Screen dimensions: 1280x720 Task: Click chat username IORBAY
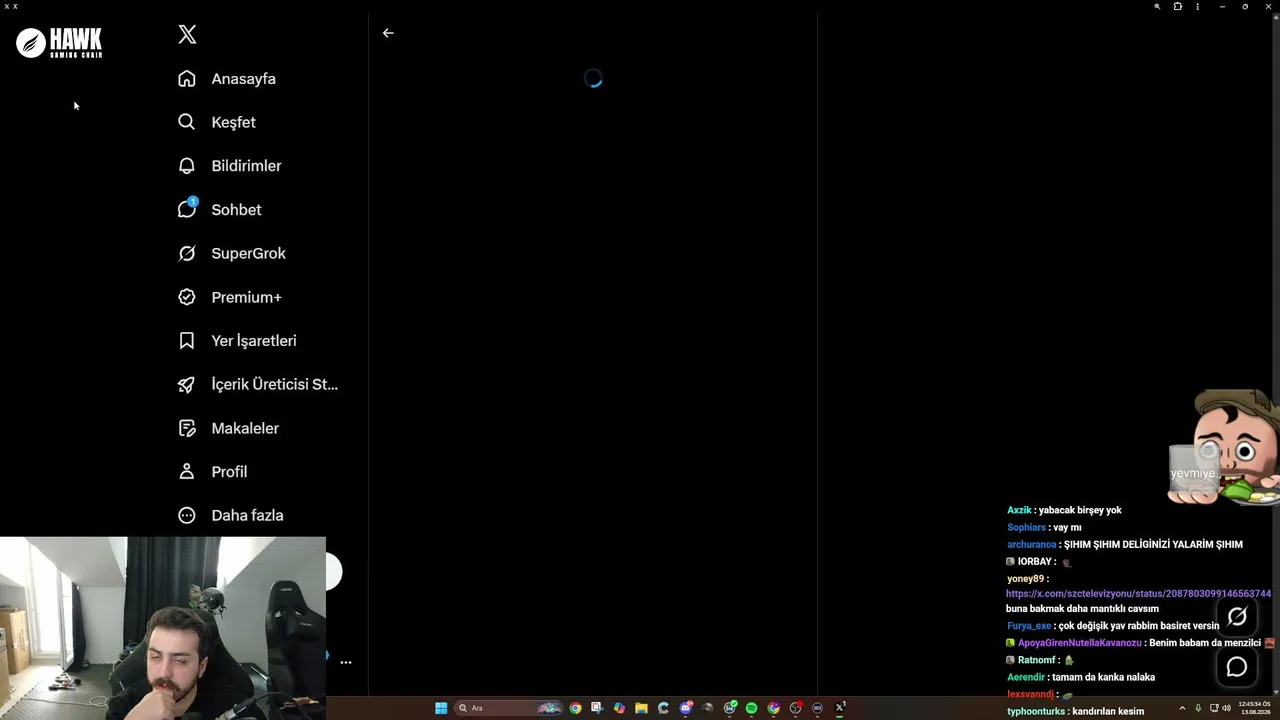[x=1034, y=561]
